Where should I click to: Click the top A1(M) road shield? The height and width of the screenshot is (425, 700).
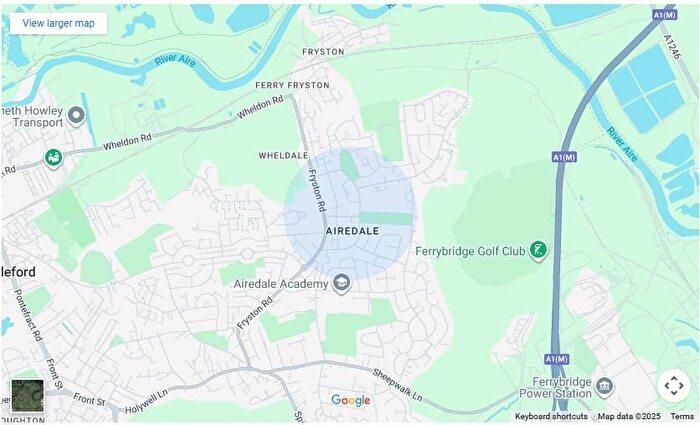pyautogui.click(x=664, y=15)
